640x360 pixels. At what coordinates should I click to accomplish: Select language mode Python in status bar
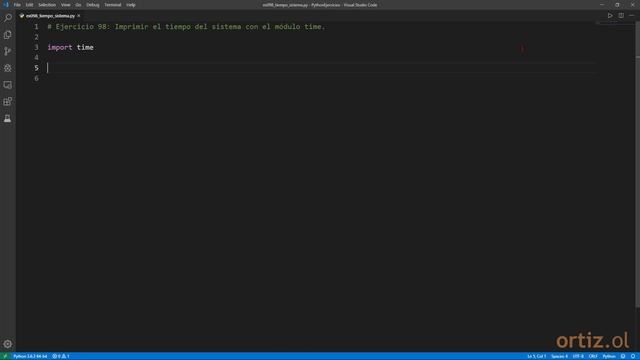point(609,356)
